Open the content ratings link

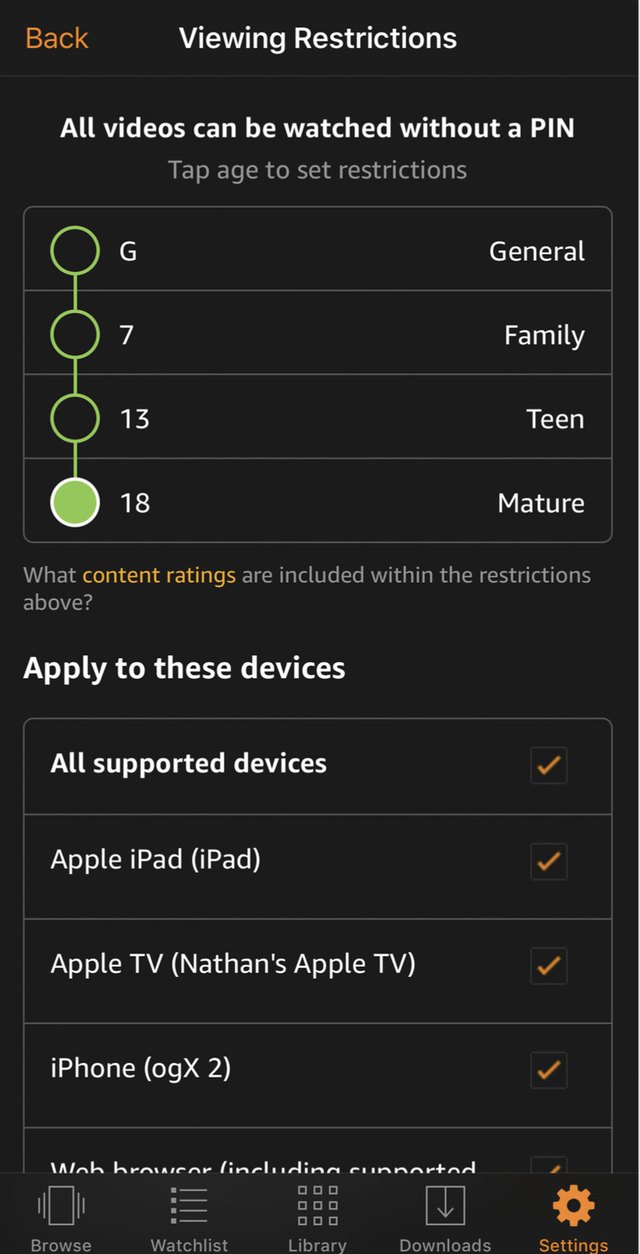tap(159, 575)
